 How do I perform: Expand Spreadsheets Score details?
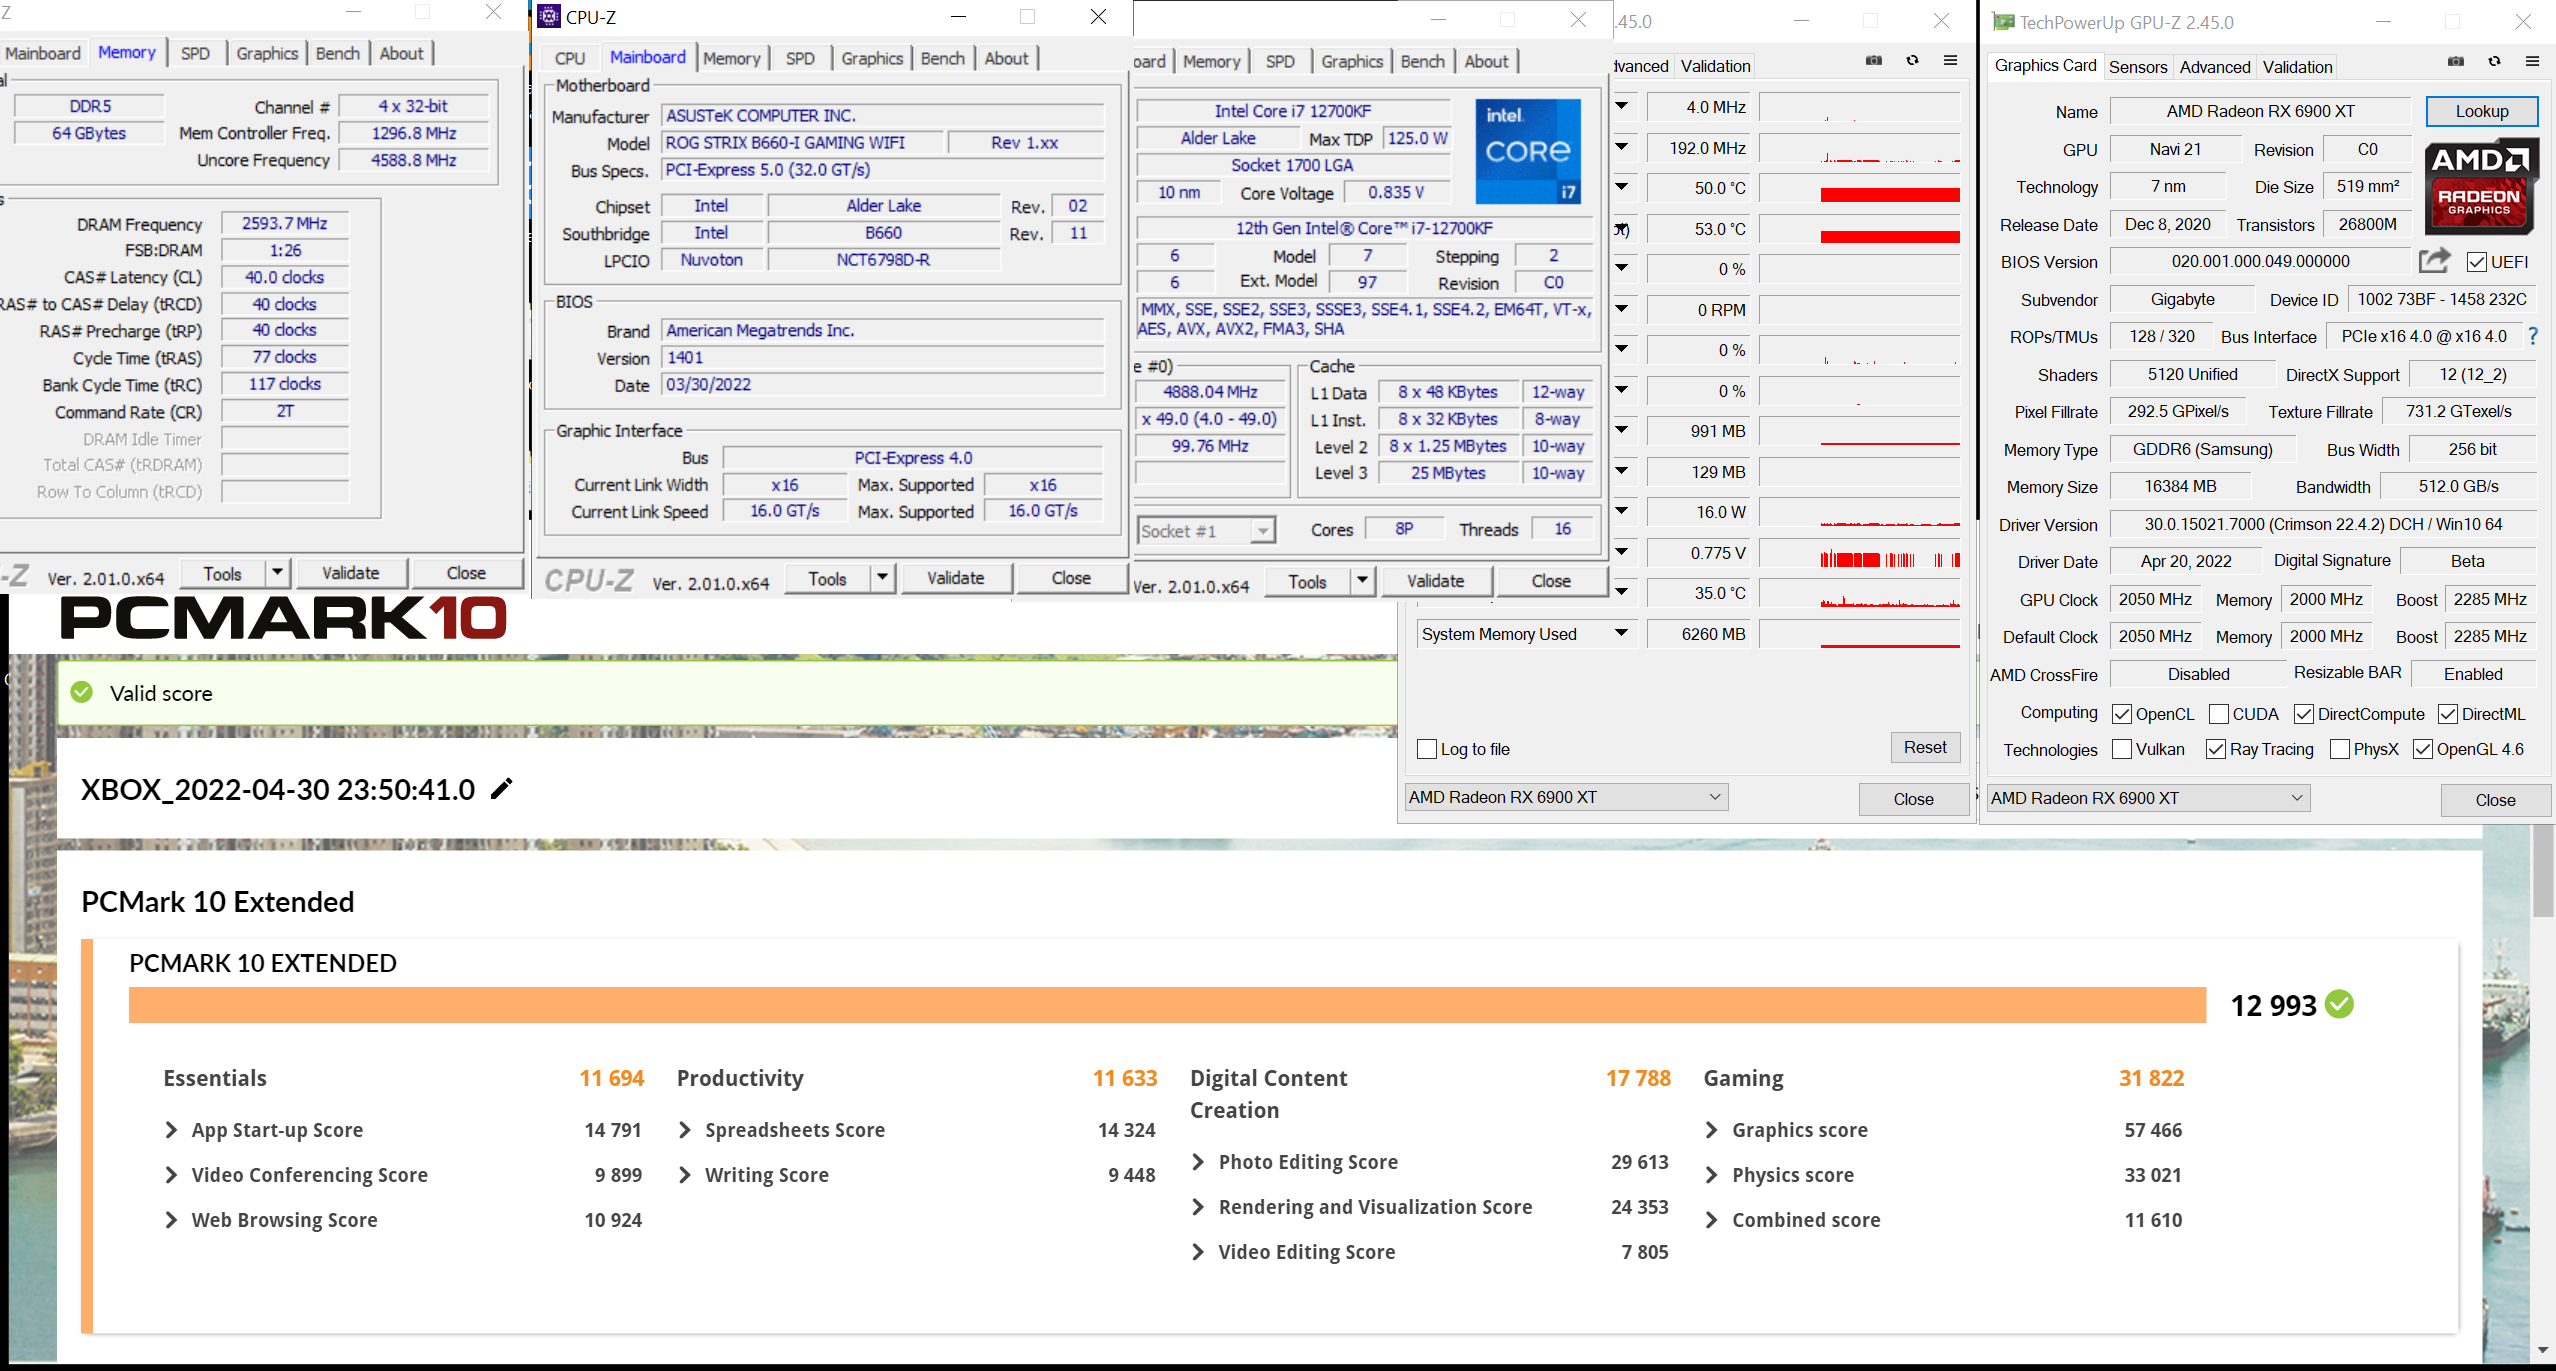(685, 1130)
